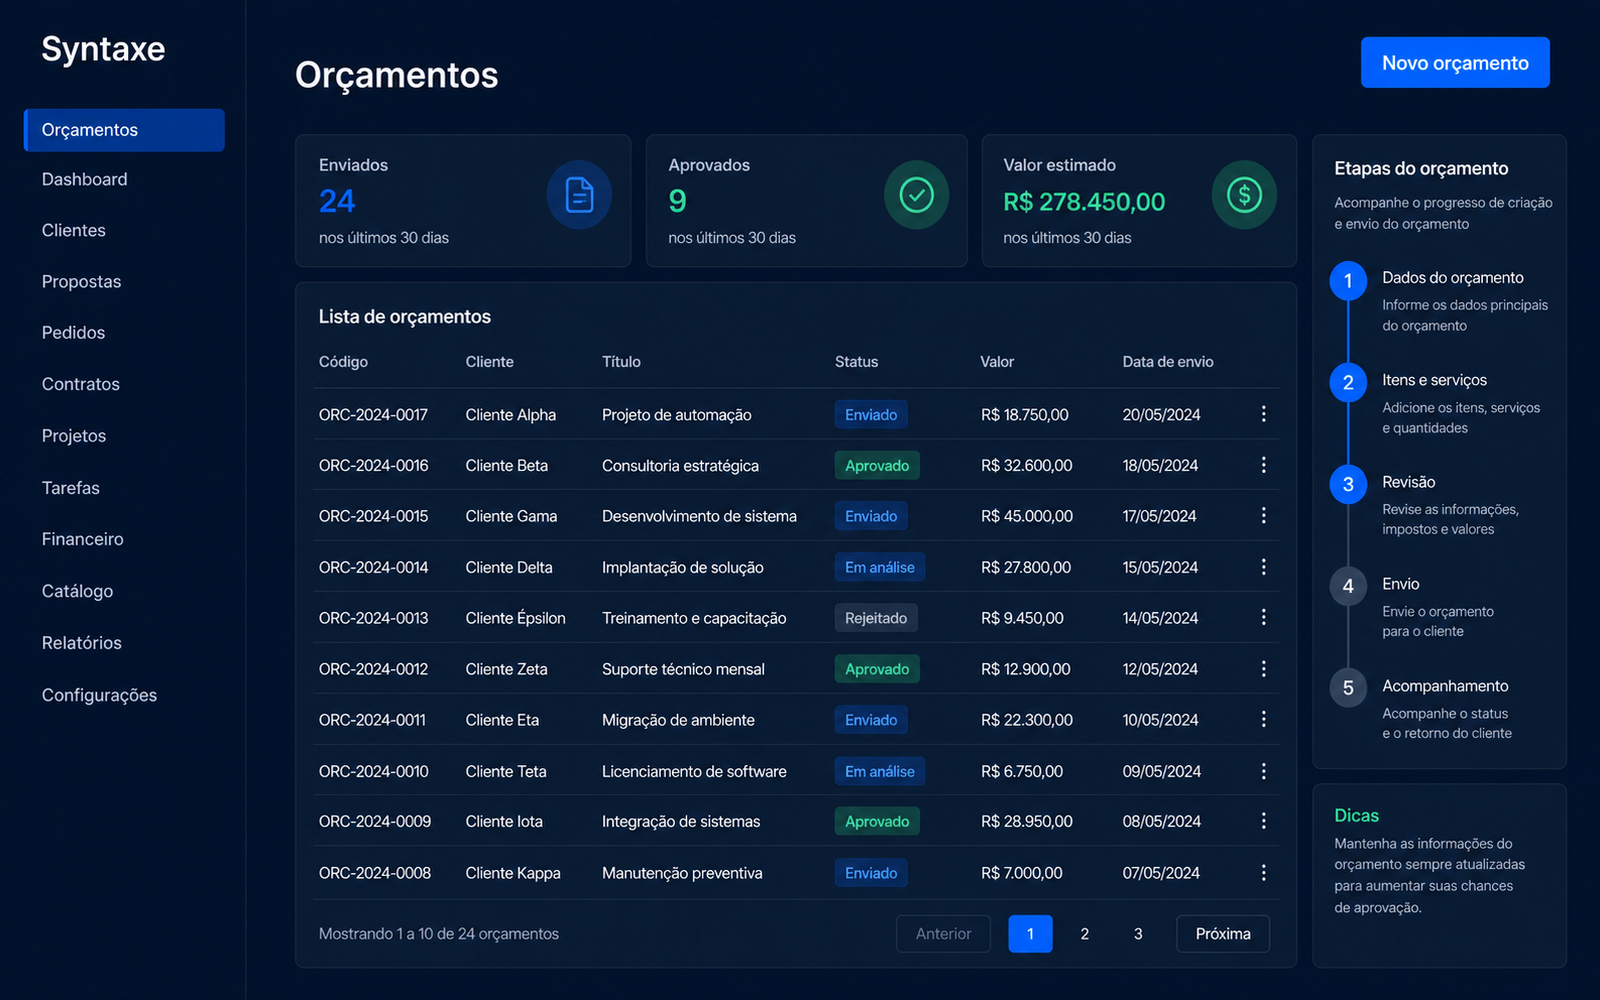The height and width of the screenshot is (1000, 1600).
Task: Open actions menu for ORC-2024-0014
Action: point(1264,567)
